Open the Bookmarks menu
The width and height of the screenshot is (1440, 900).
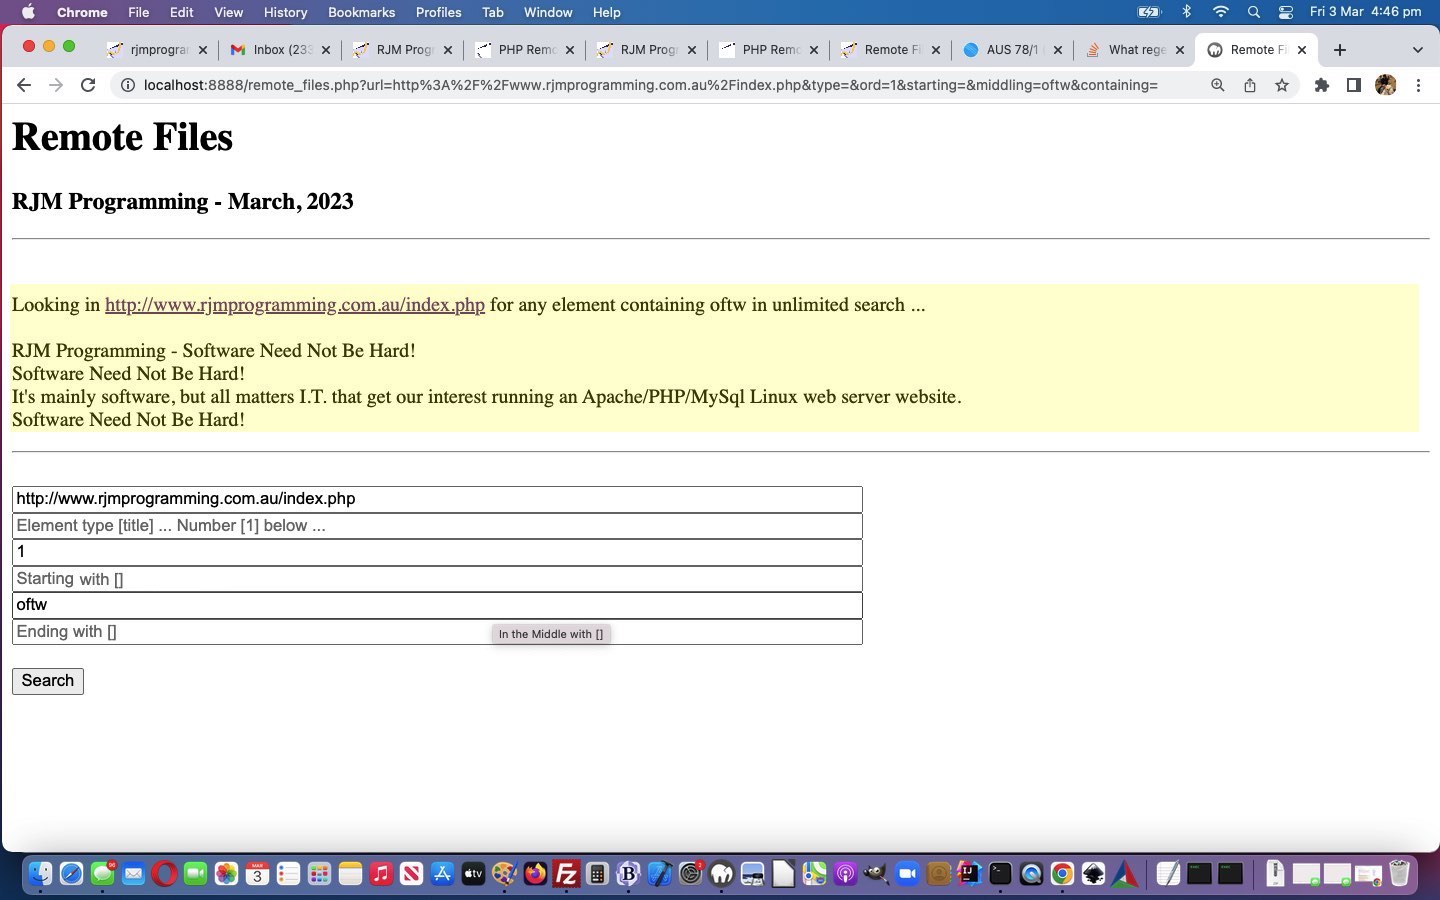click(361, 12)
